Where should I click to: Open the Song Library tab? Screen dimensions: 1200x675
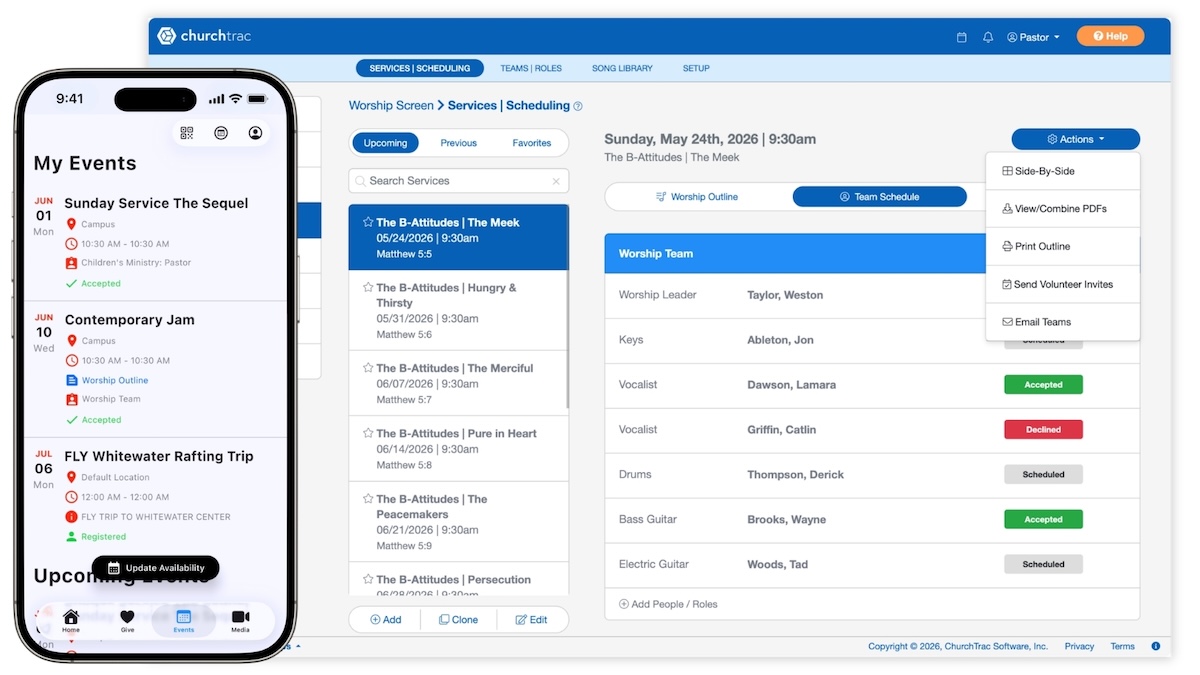click(x=622, y=68)
